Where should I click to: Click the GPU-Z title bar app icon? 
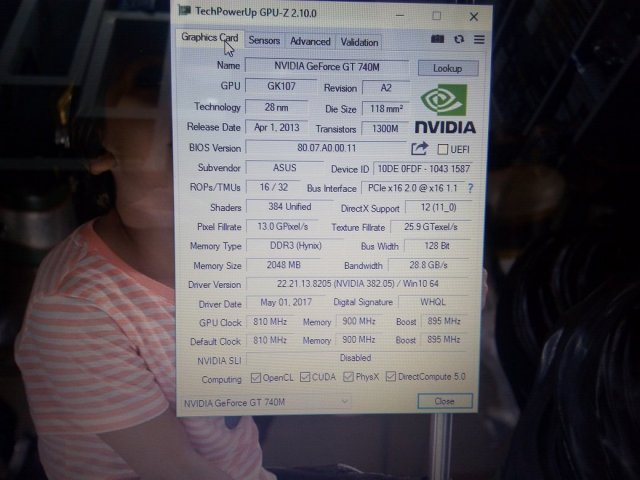[x=184, y=12]
